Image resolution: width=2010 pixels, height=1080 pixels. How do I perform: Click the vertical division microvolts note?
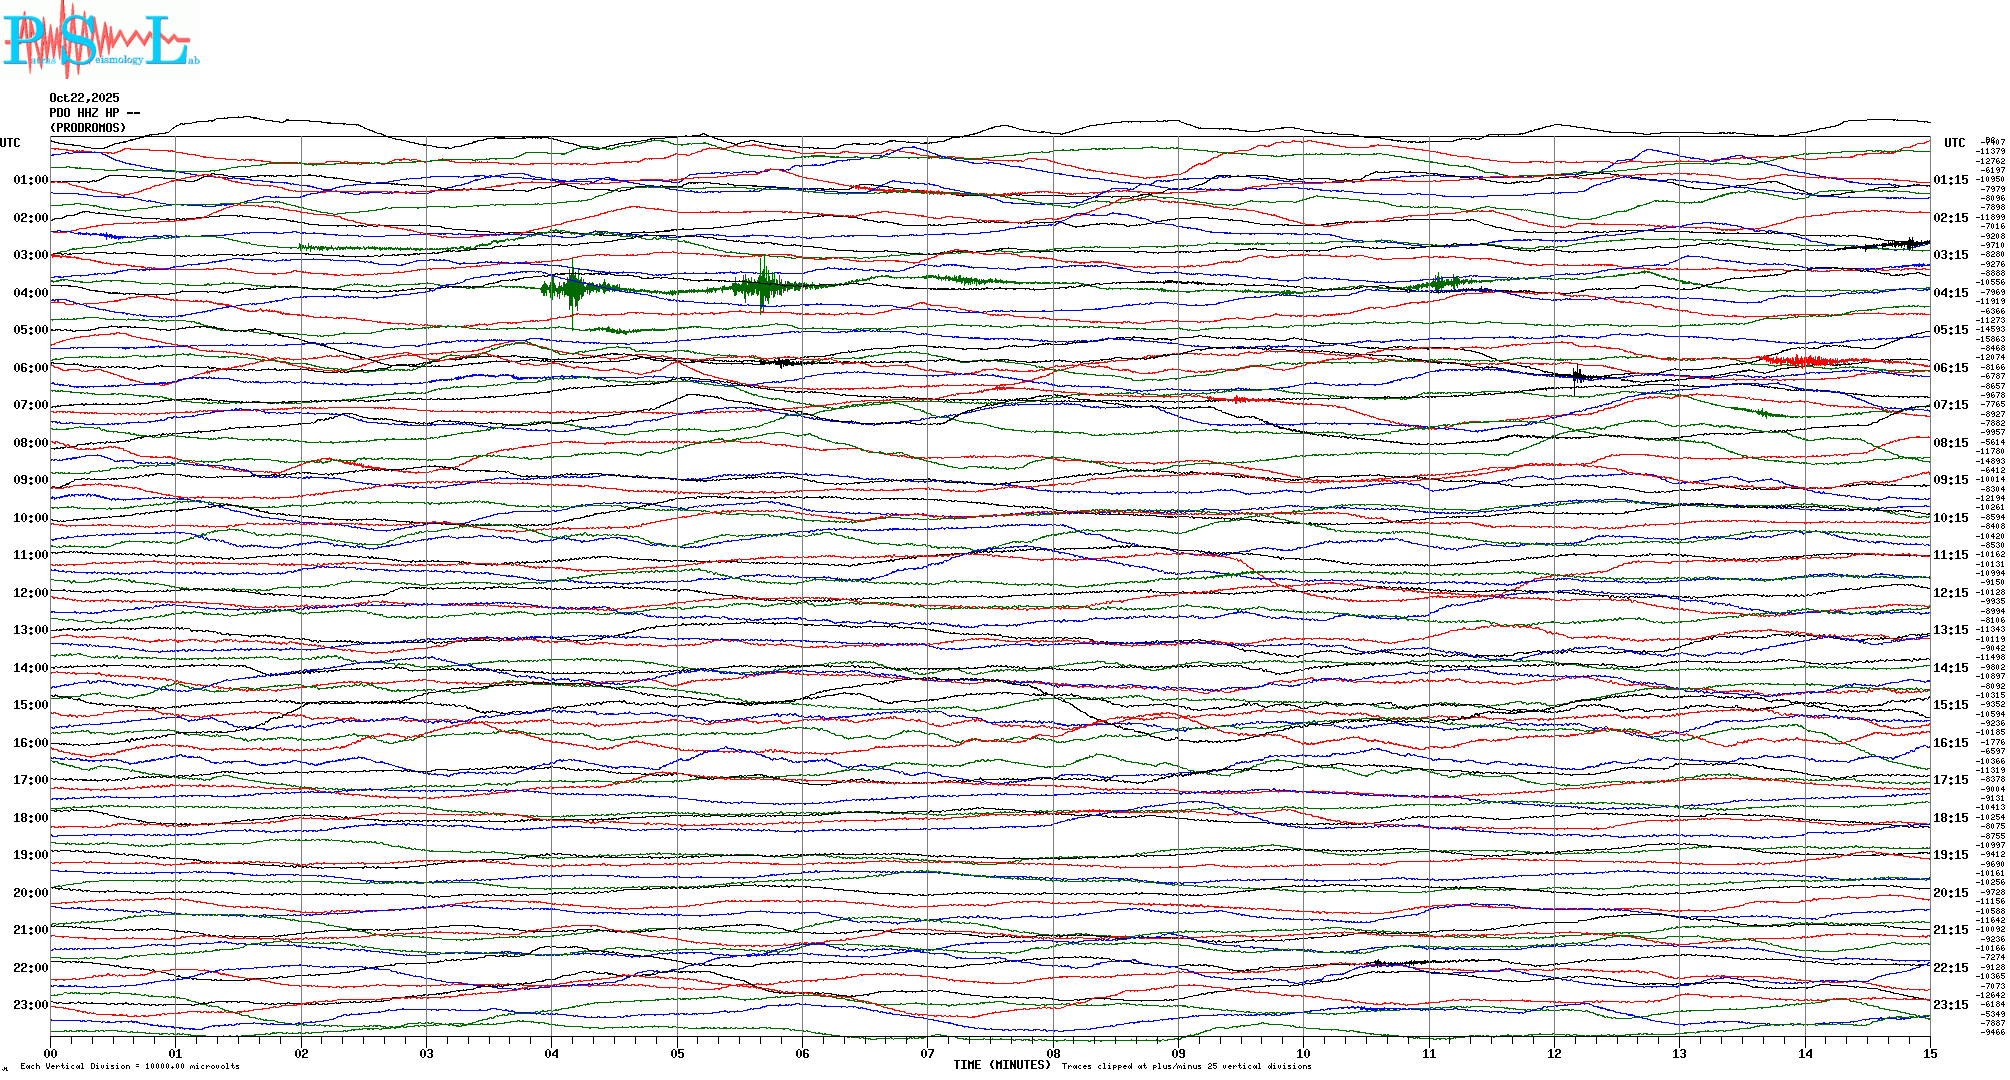click(x=130, y=1066)
